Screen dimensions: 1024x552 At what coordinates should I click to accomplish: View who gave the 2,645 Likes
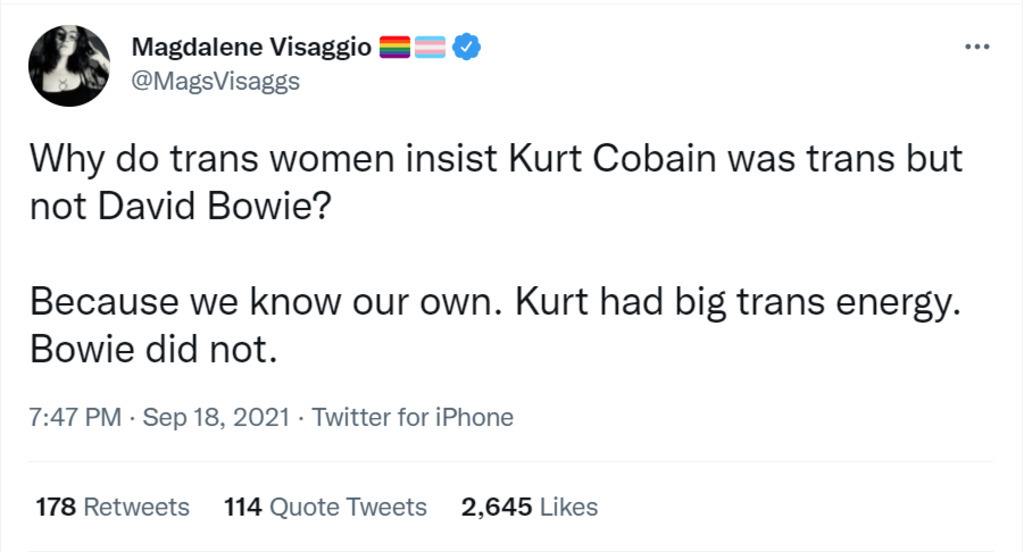(x=529, y=507)
